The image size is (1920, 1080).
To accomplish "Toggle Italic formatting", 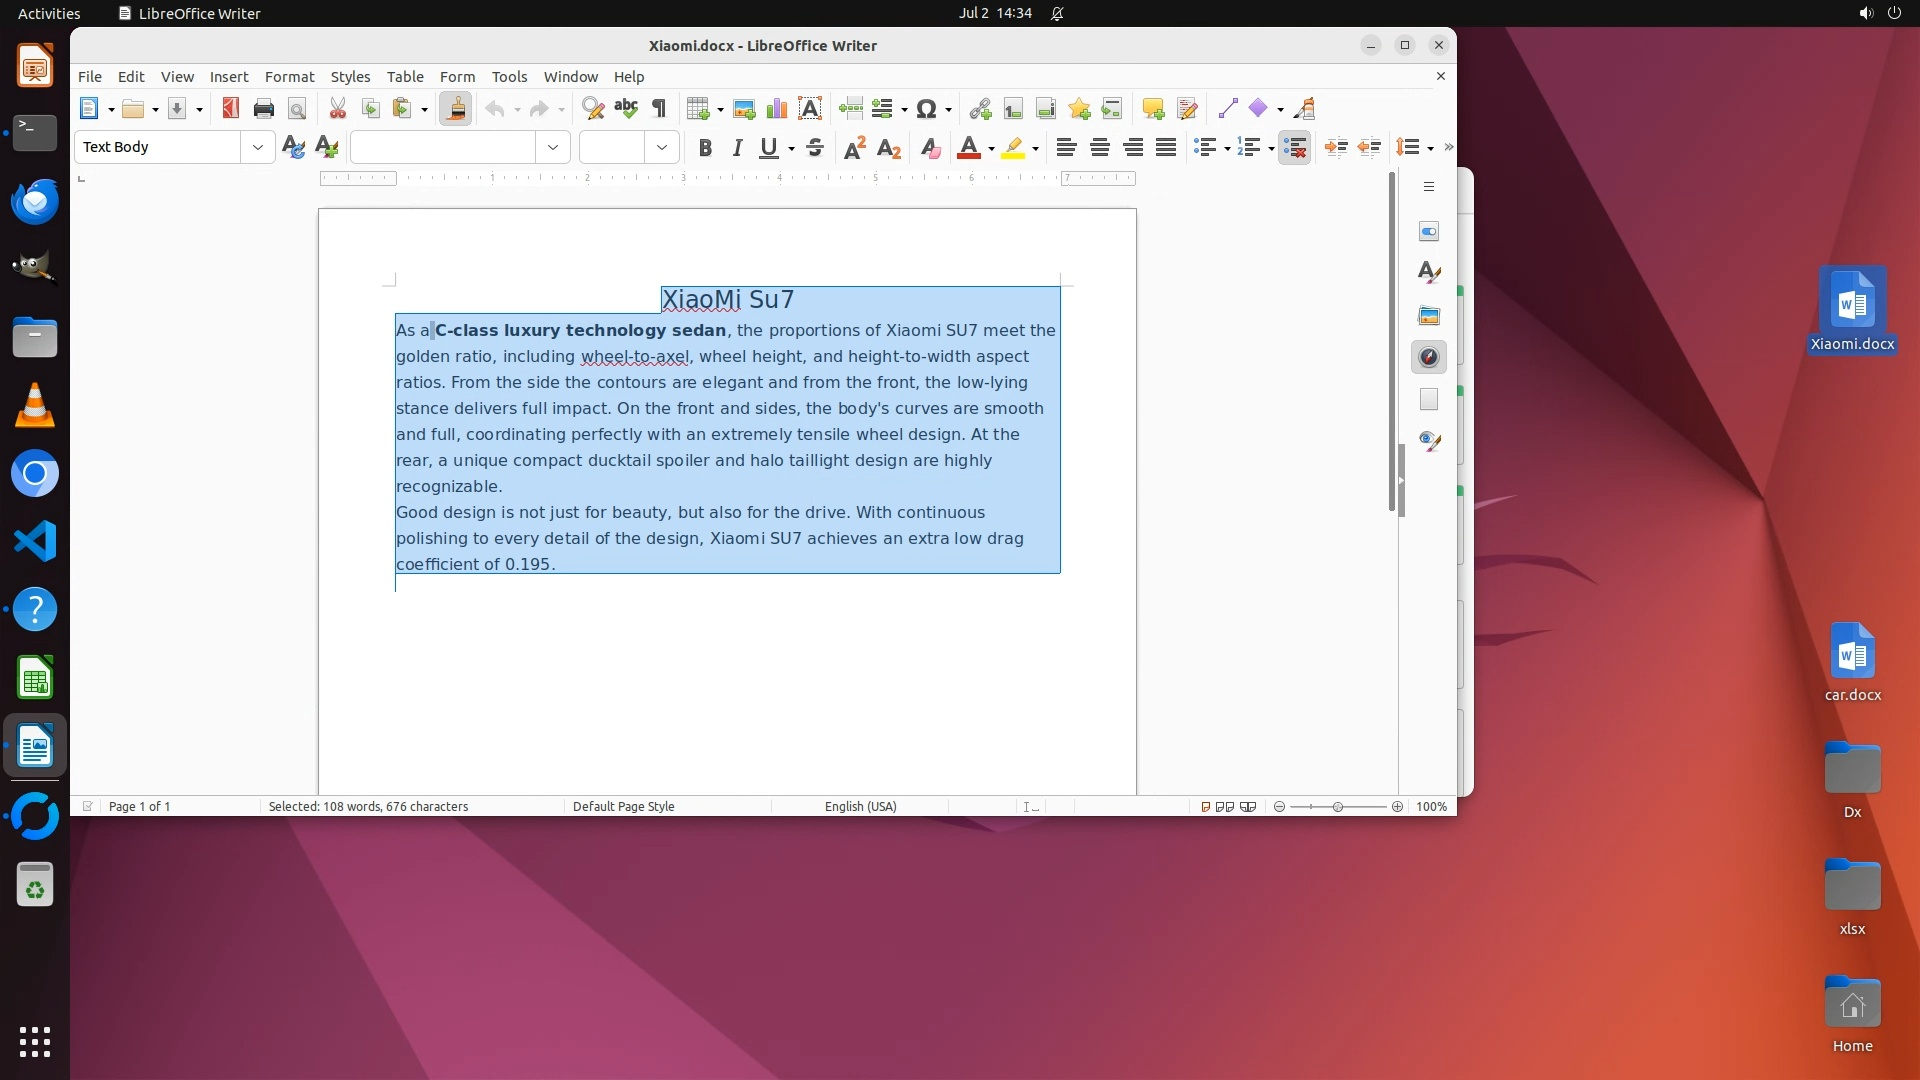I will pyautogui.click(x=737, y=148).
